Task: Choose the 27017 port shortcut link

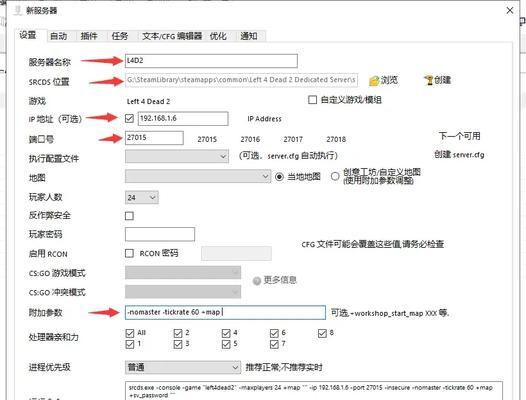Action: [293, 139]
